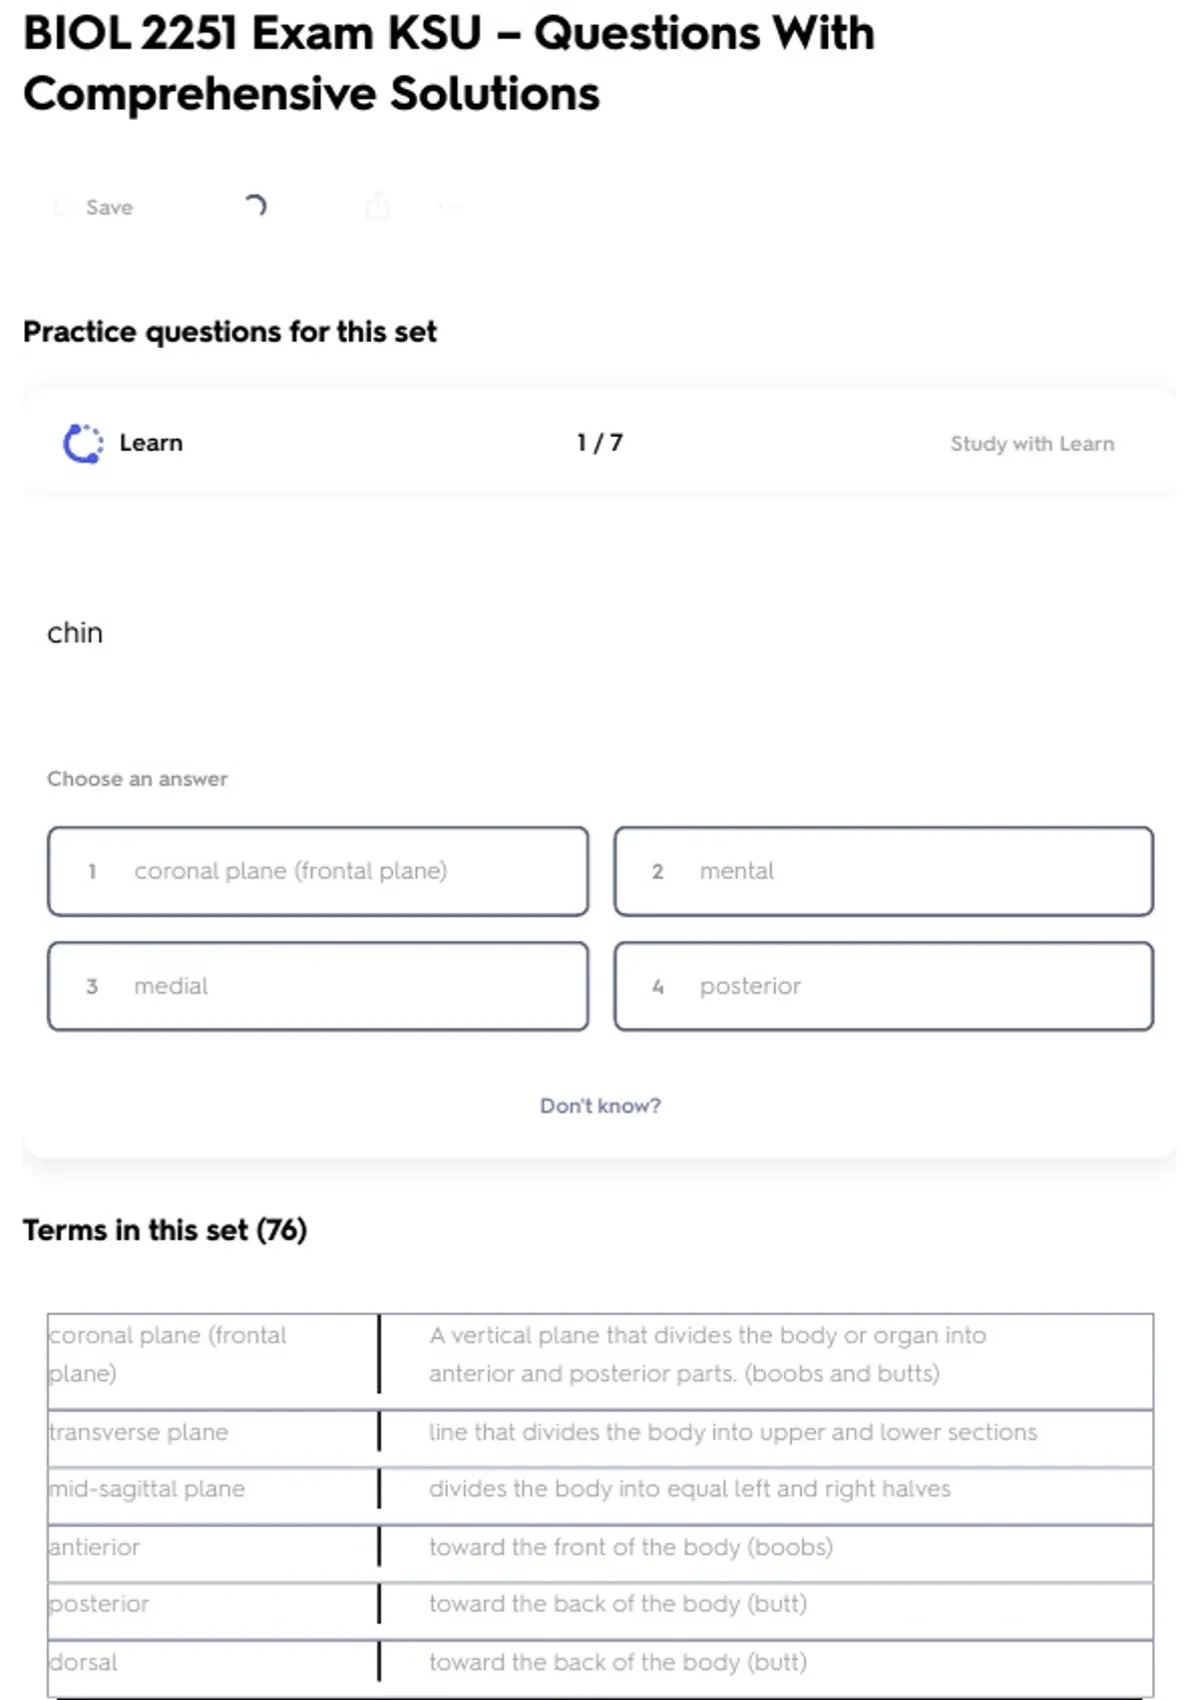Click the share icon
The width and height of the screenshot is (1200, 1700).
[x=377, y=206]
